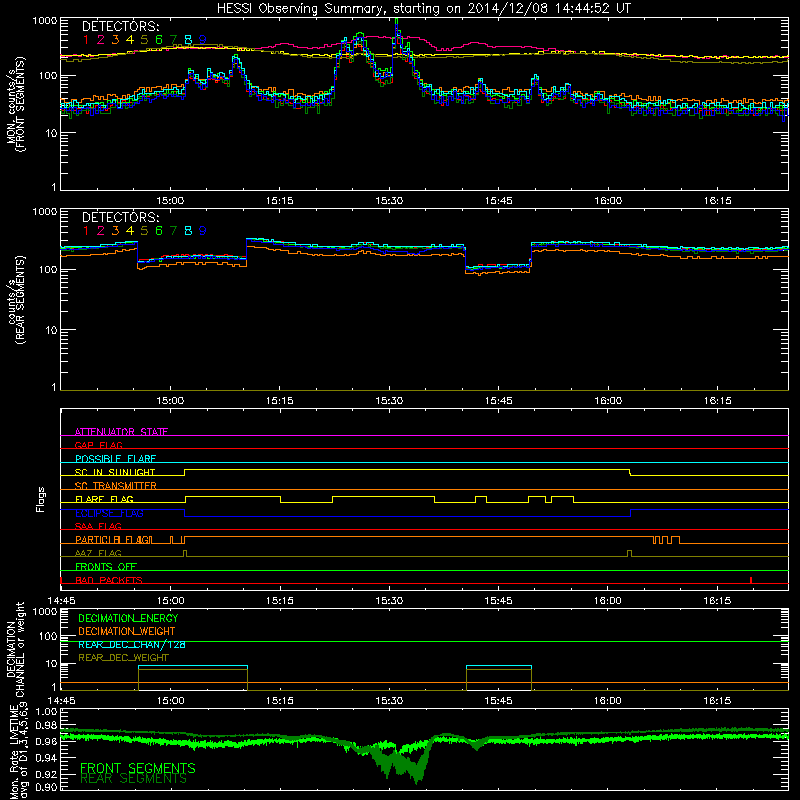
Task: Click 15:30 time tick below front segments plot
Action: point(389,201)
